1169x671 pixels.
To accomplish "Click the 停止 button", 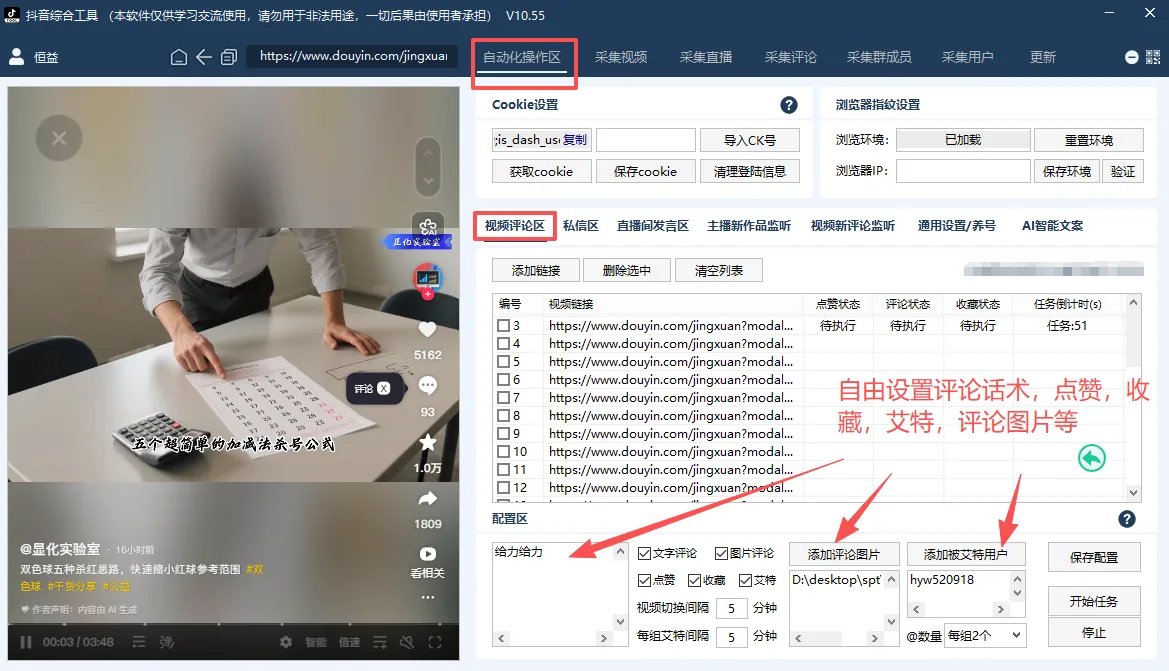I will point(1094,632).
